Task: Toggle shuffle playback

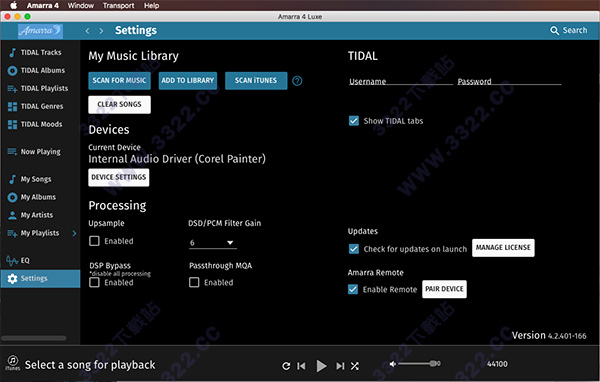Action: click(355, 366)
